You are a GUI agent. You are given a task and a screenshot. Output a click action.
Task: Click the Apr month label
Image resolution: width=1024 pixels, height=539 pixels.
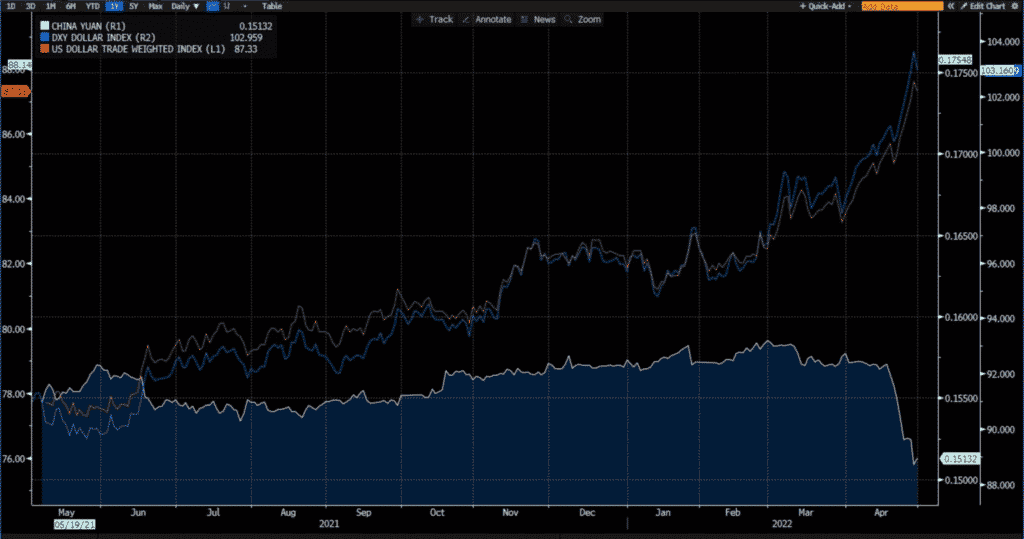pyautogui.click(x=881, y=513)
